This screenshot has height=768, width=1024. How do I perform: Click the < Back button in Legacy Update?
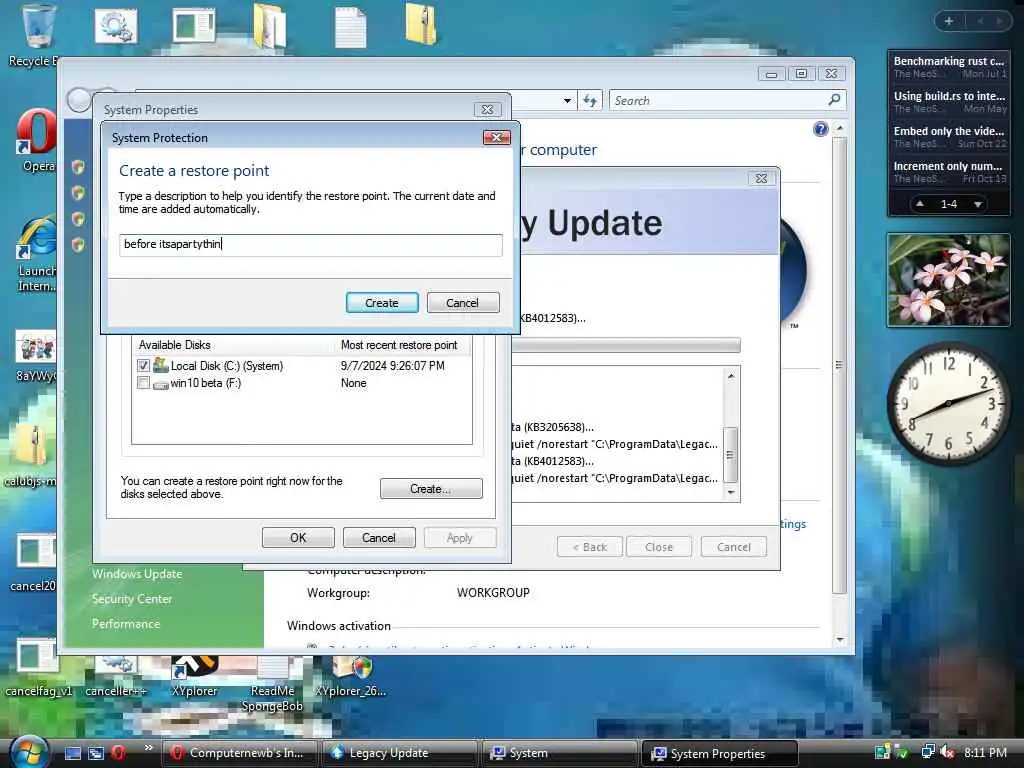coord(590,547)
